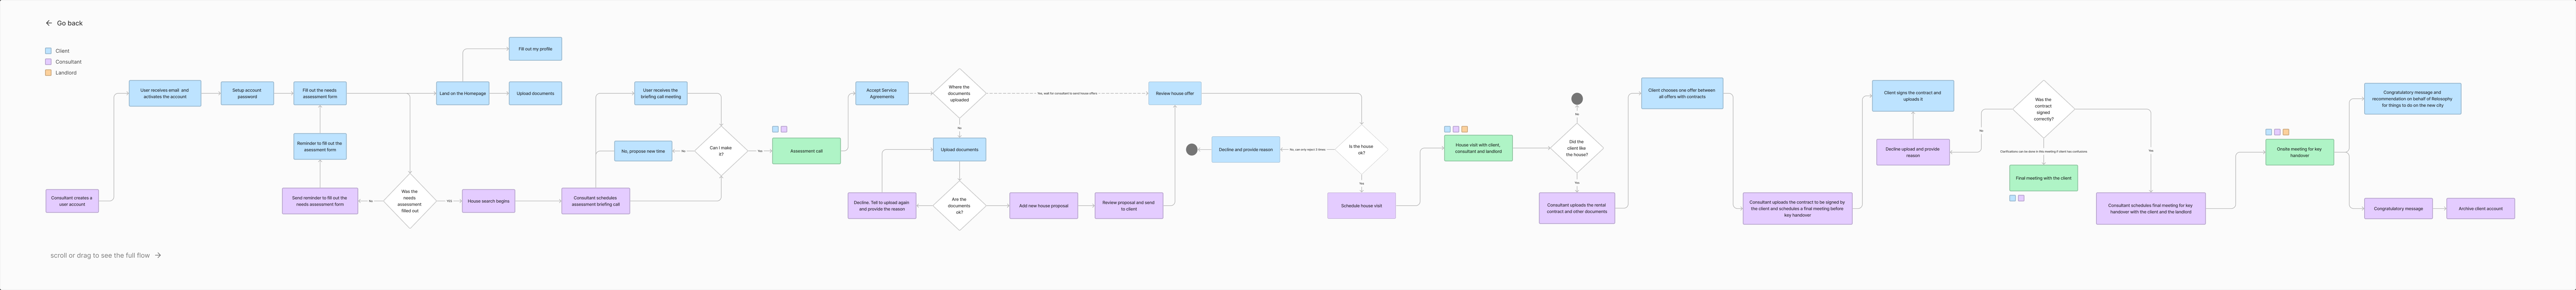
Task: Select the "Consultant creates a user account" node
Action: tap(72, 201)
